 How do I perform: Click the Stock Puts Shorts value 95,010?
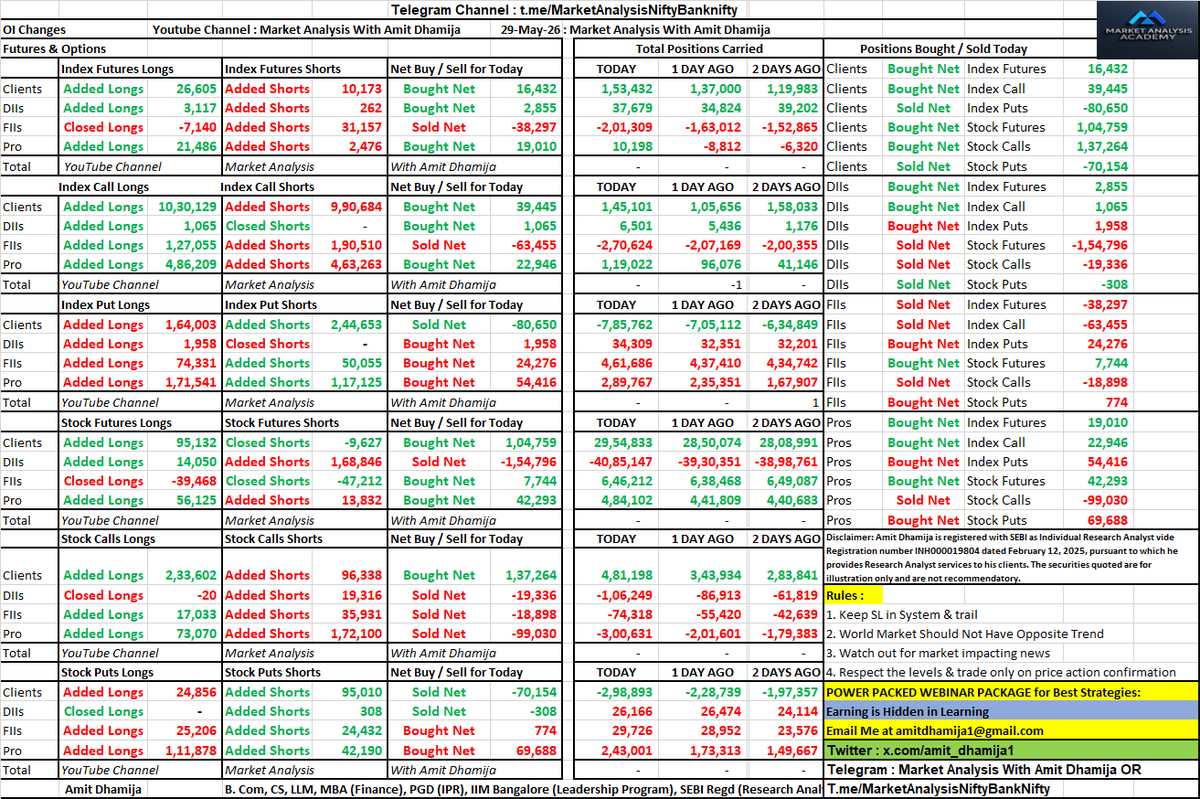pos(361,692)
